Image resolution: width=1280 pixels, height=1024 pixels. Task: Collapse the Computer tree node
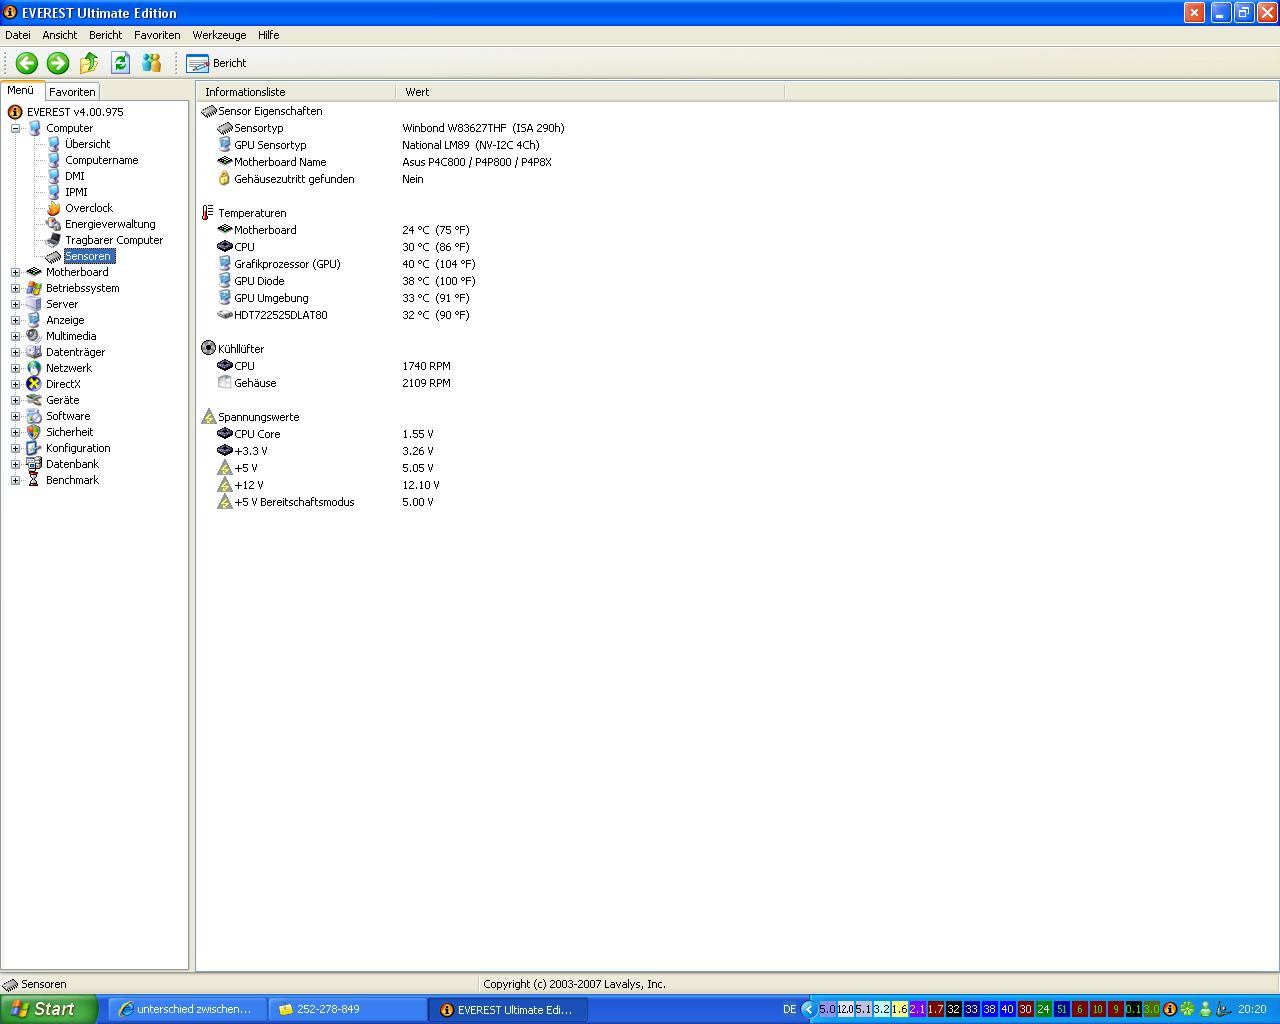pyautogui.click(x=15, y=128)
